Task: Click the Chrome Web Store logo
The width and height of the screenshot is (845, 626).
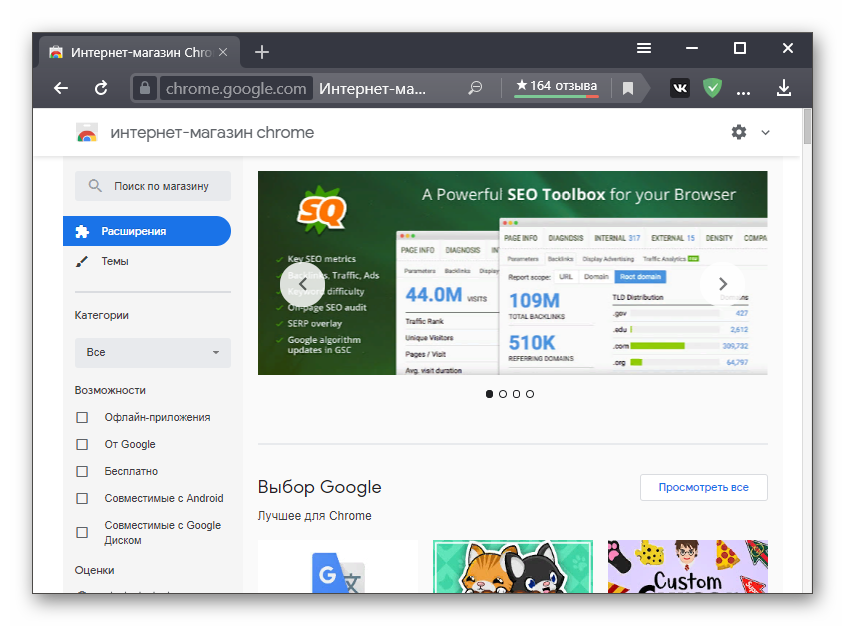Action: pos(87,132)
